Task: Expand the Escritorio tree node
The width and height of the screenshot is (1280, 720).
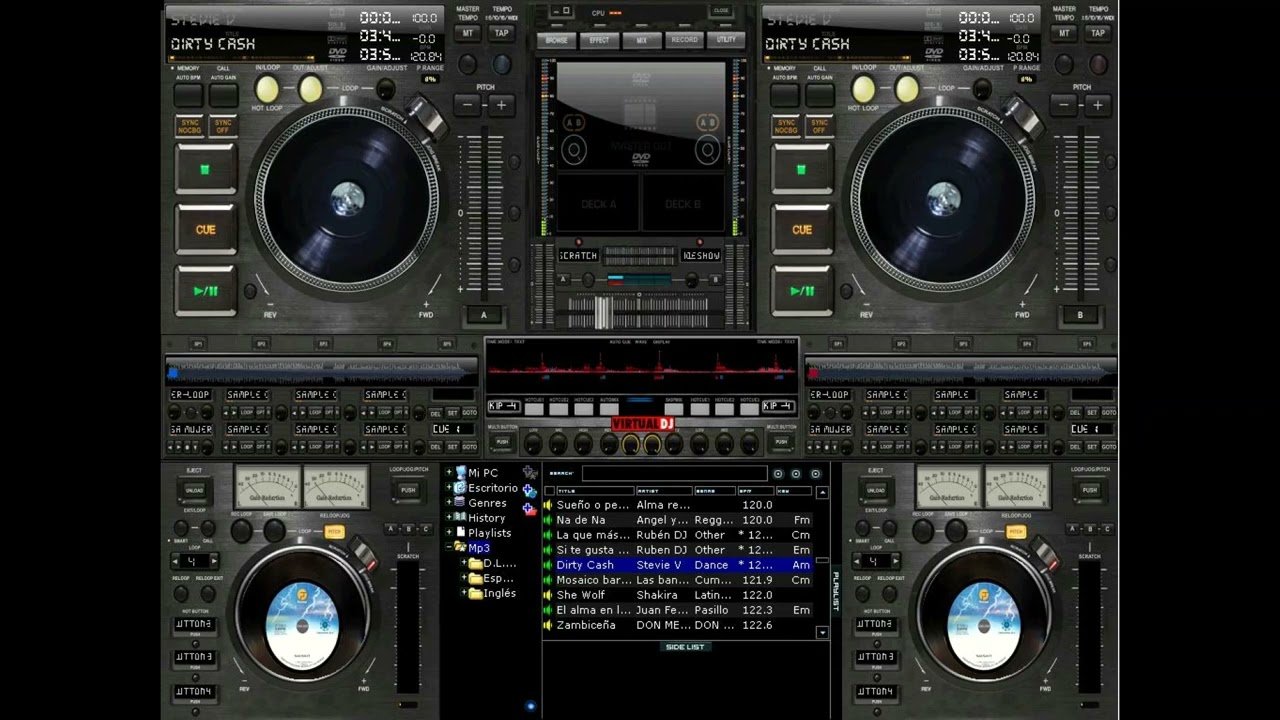Action: click(449, 488)
